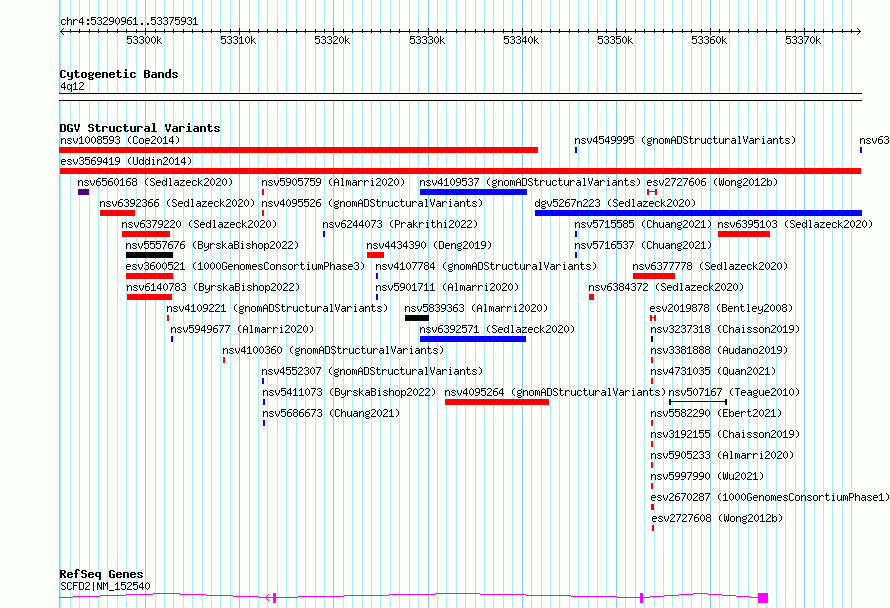Click the long red esv3569419 bar
Viewport: 890px width, 608px height.
click(x=460, y=171)
